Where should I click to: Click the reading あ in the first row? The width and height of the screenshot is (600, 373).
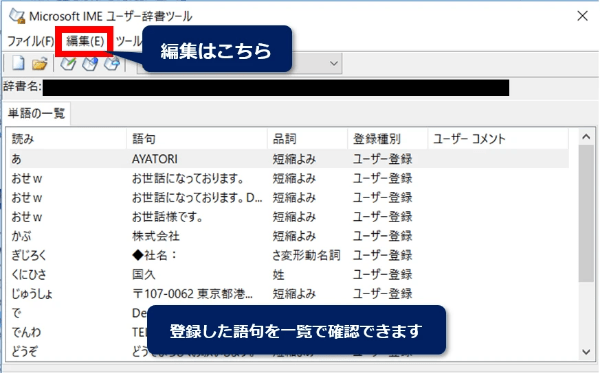coord(16,159)
